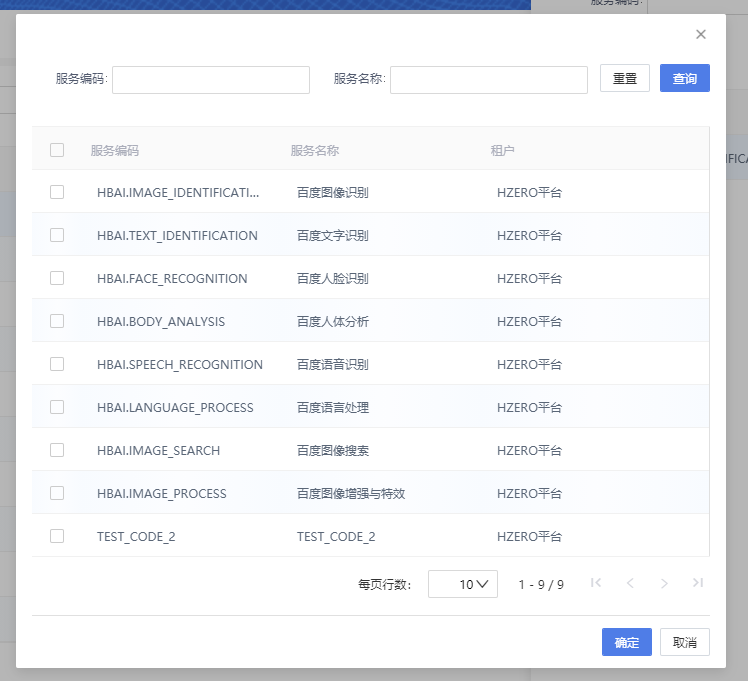Select the TEST_CODE_2 row checkbox
748x681 pixels.
click(x=57, y=536)
